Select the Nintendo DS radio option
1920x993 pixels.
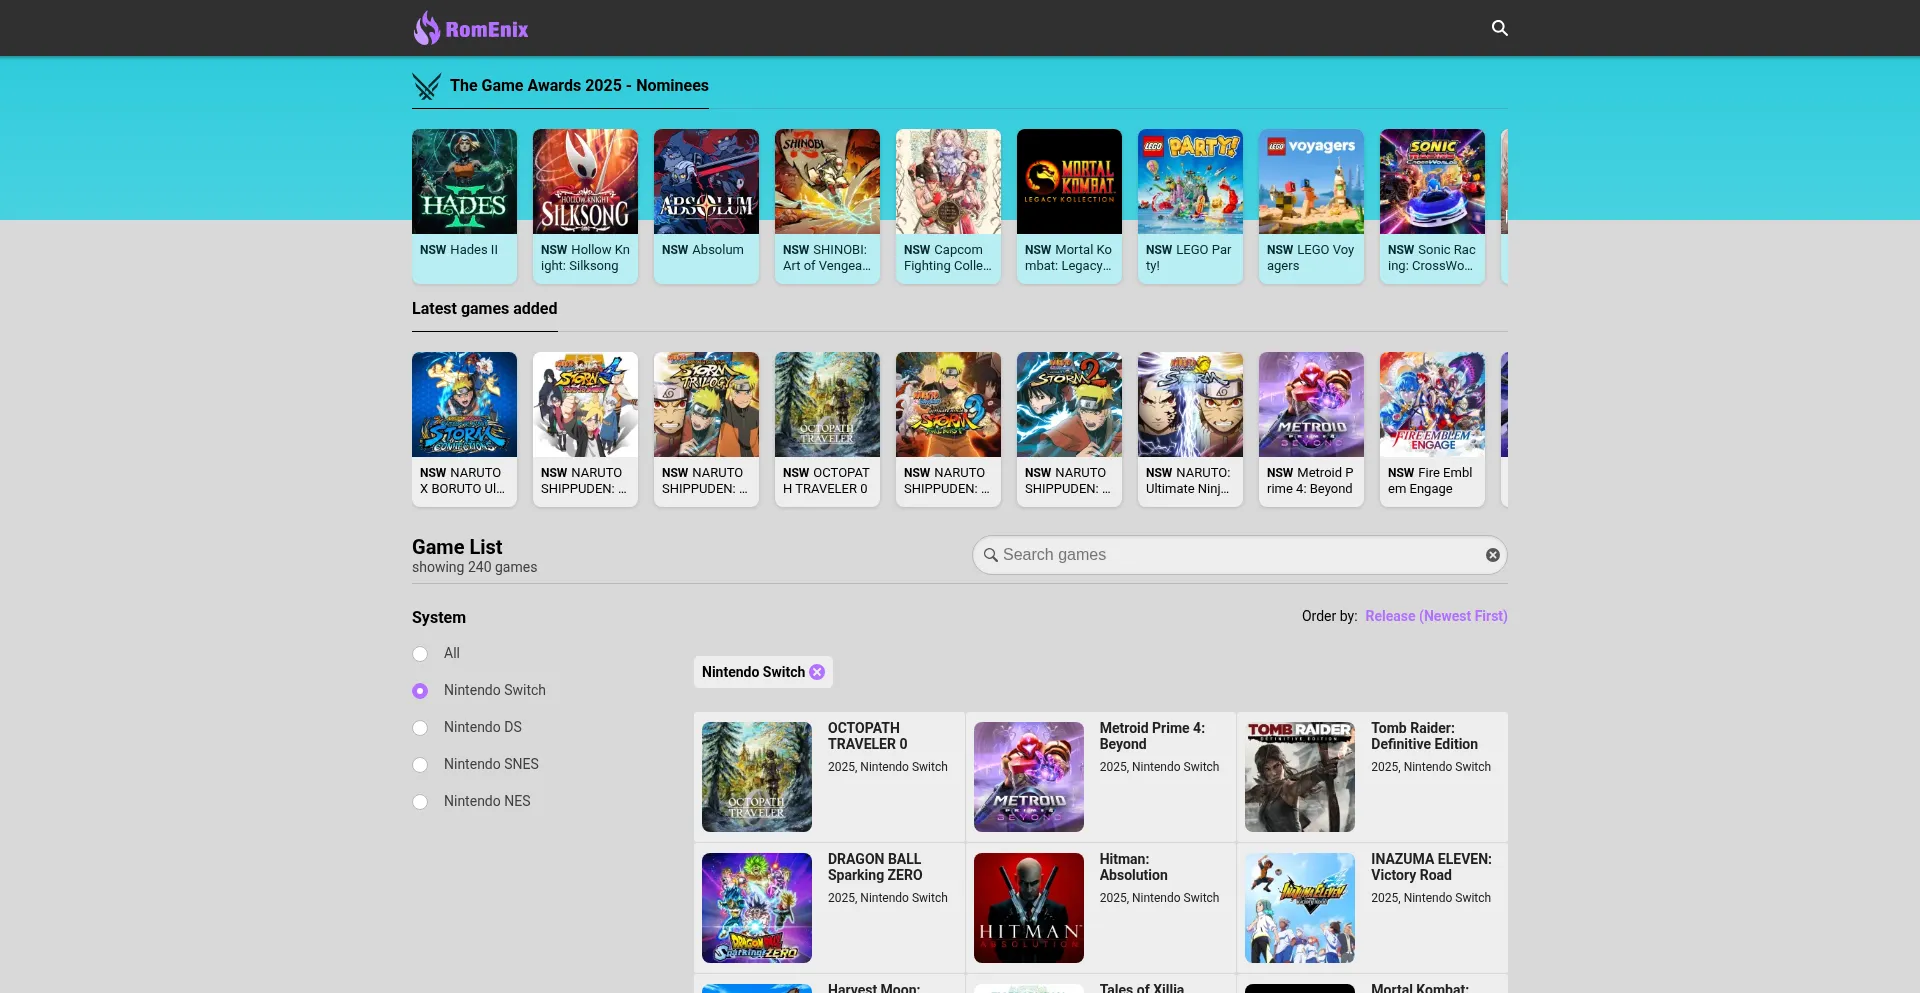(420, 728)
